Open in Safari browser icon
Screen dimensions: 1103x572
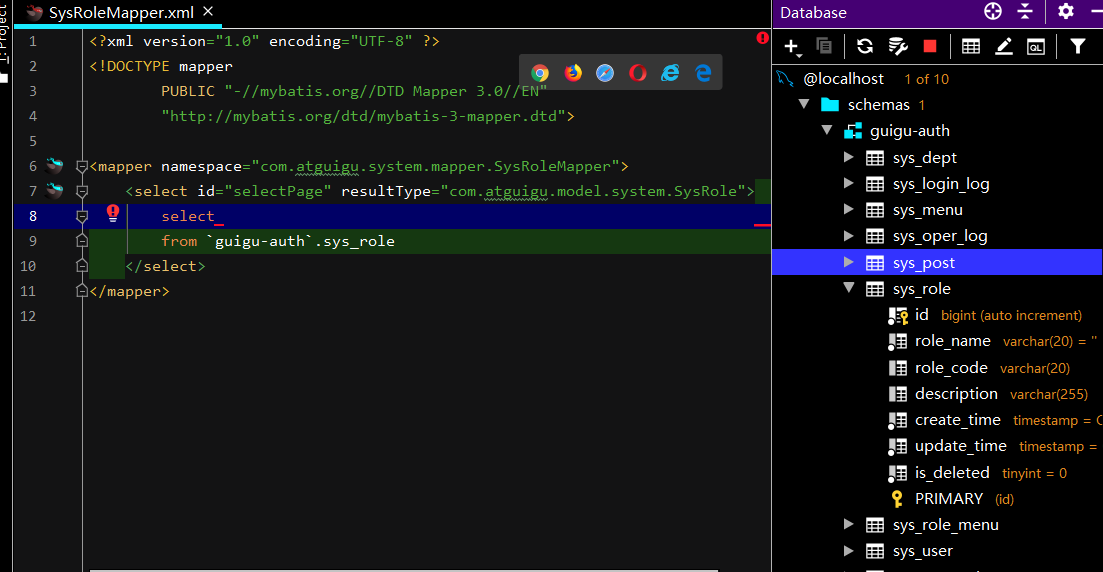click(x=605, y=72)
